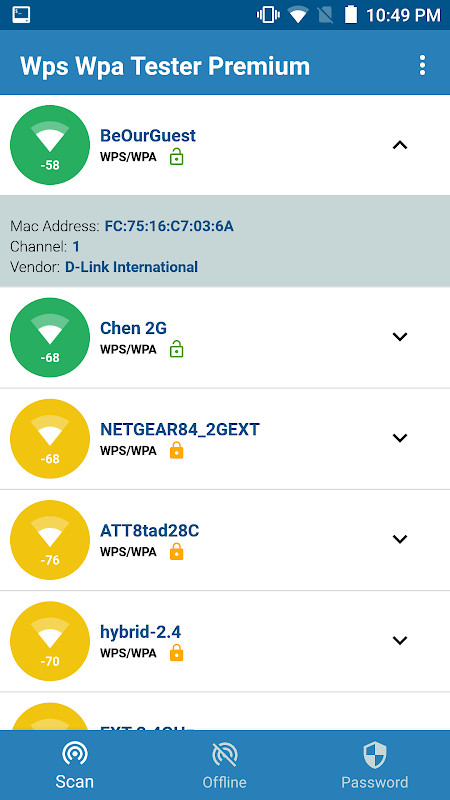Viewport: 450px width, 800px height.
Task: Expand the NETGEAR84_2GEXT network details
Action: pyautogui.click(x=399, y=437)
